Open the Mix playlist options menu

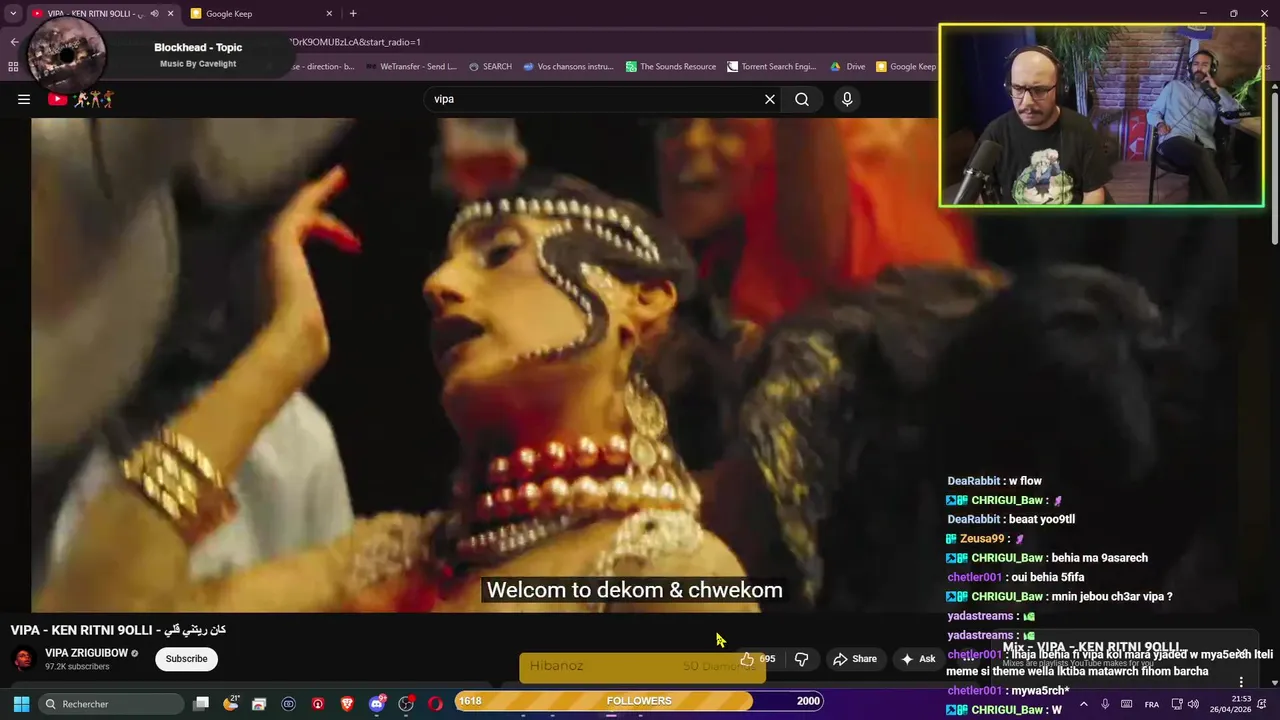click(1241, 682)
